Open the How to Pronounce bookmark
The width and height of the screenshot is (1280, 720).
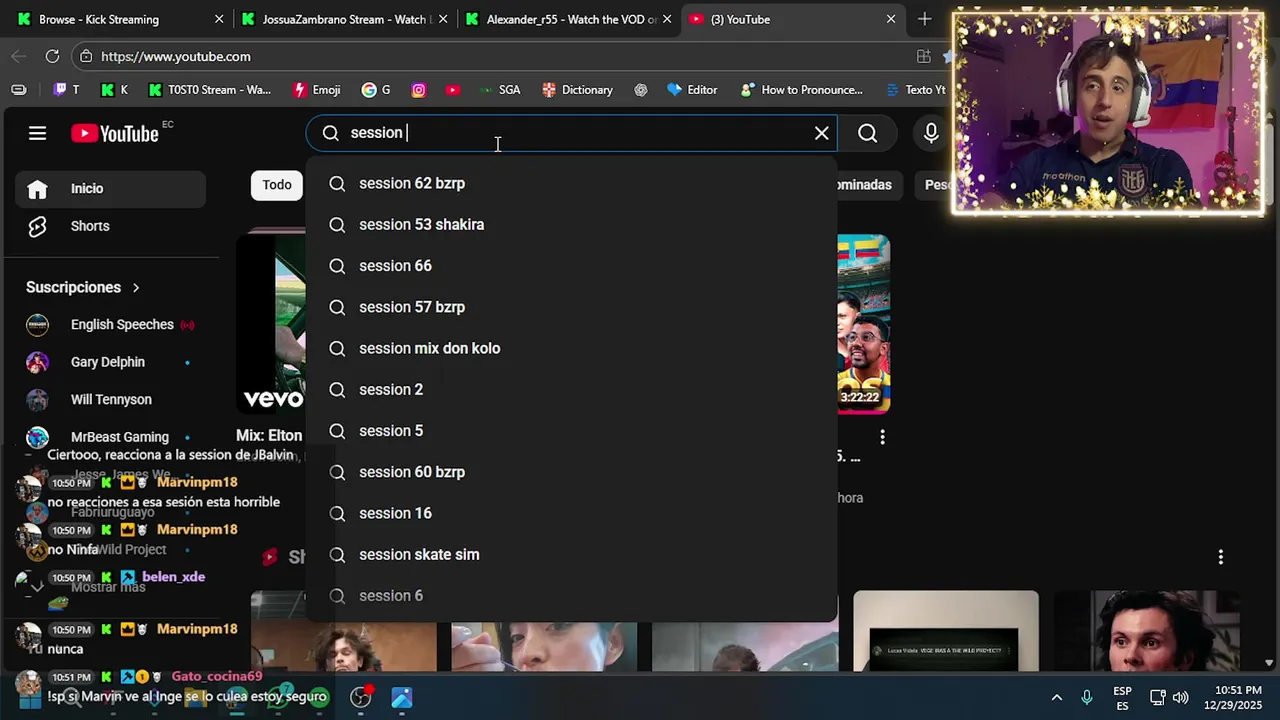coord(801,90)
